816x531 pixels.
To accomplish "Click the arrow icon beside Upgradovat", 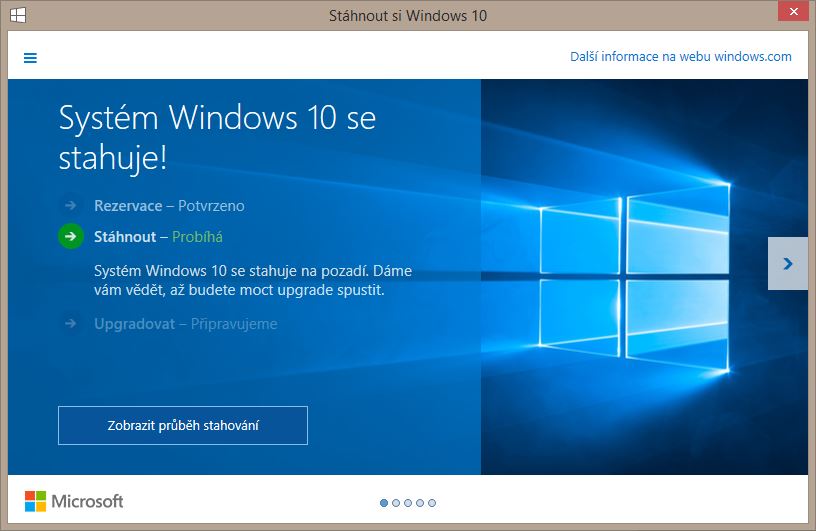I will point(71,324).
